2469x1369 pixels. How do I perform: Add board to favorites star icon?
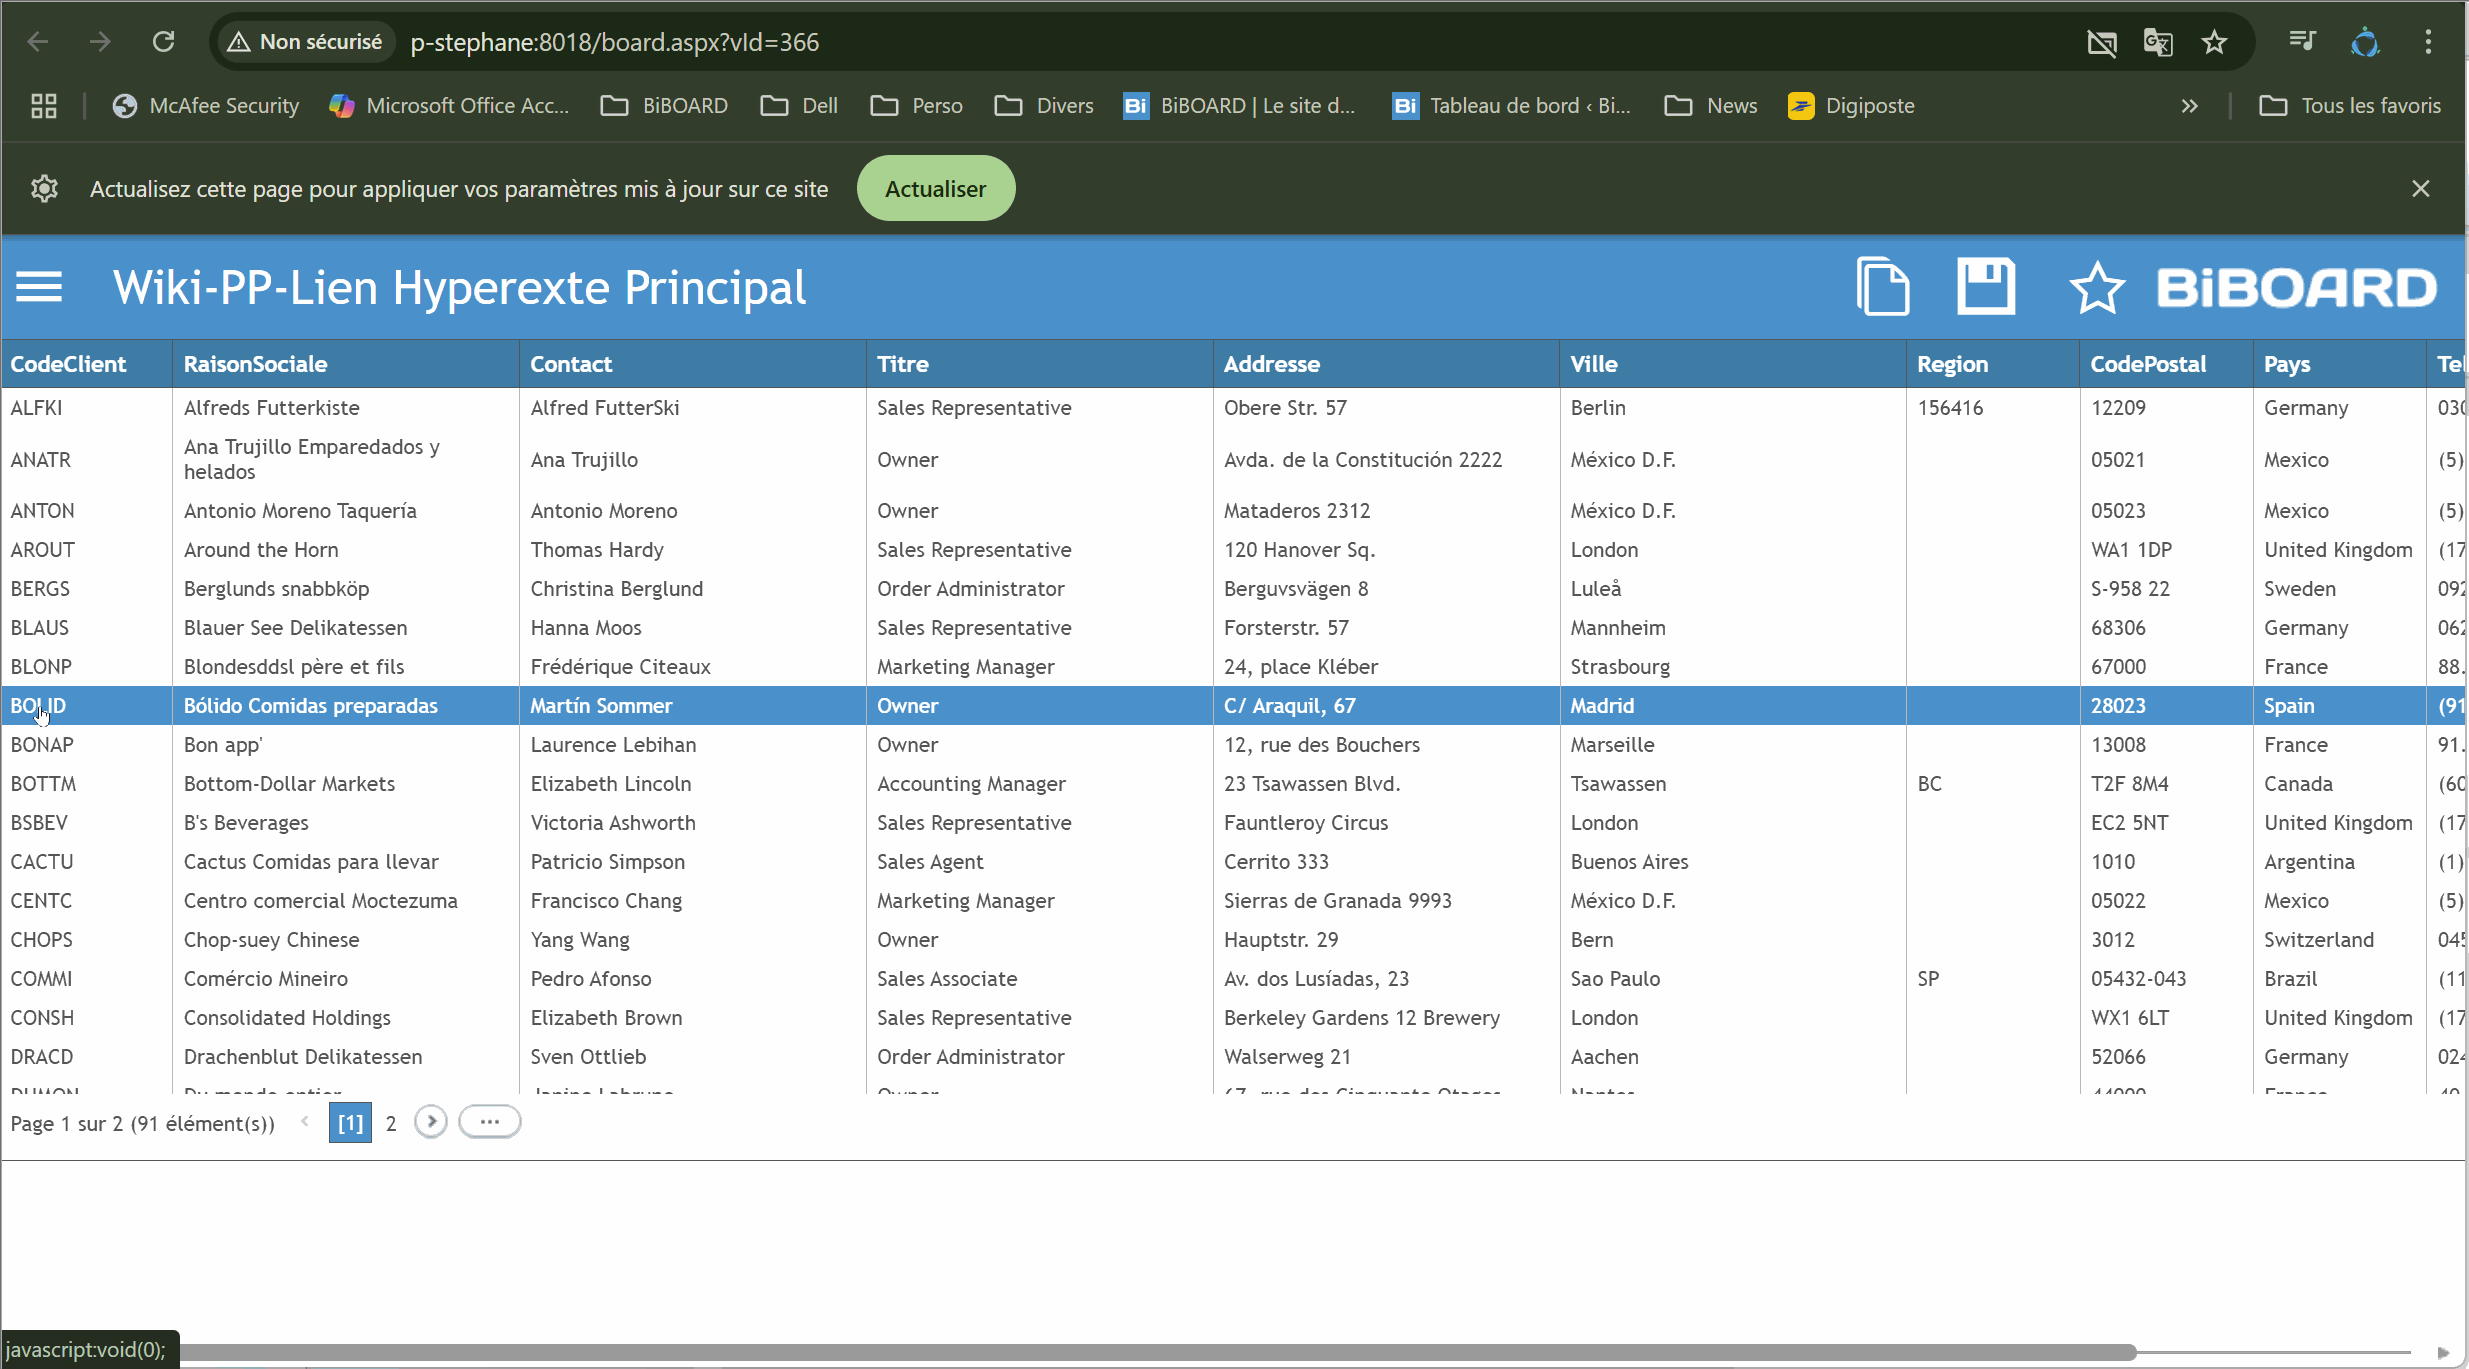point(2097,288)
